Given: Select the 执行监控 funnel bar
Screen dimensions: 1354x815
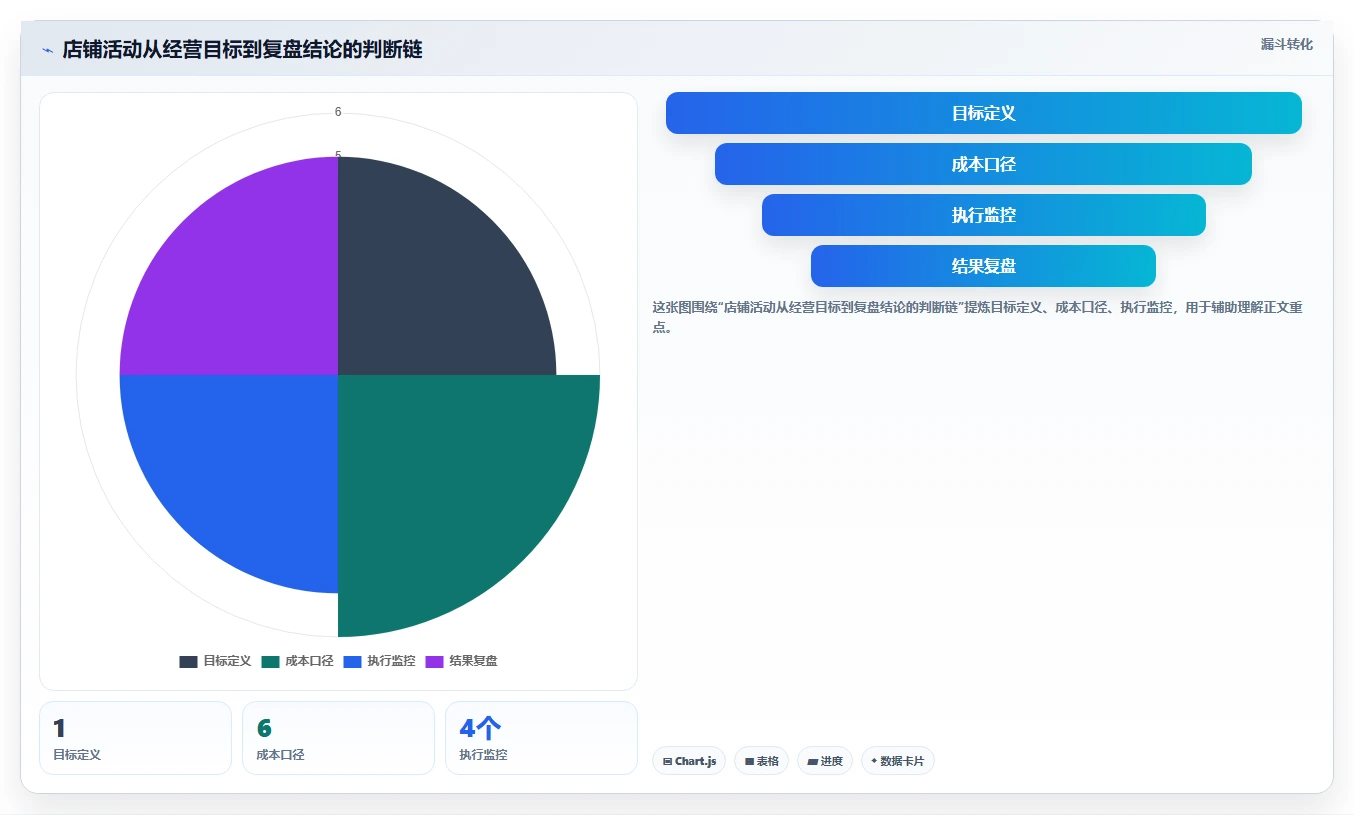Looking at the screenshot, I should pos(984,215).
